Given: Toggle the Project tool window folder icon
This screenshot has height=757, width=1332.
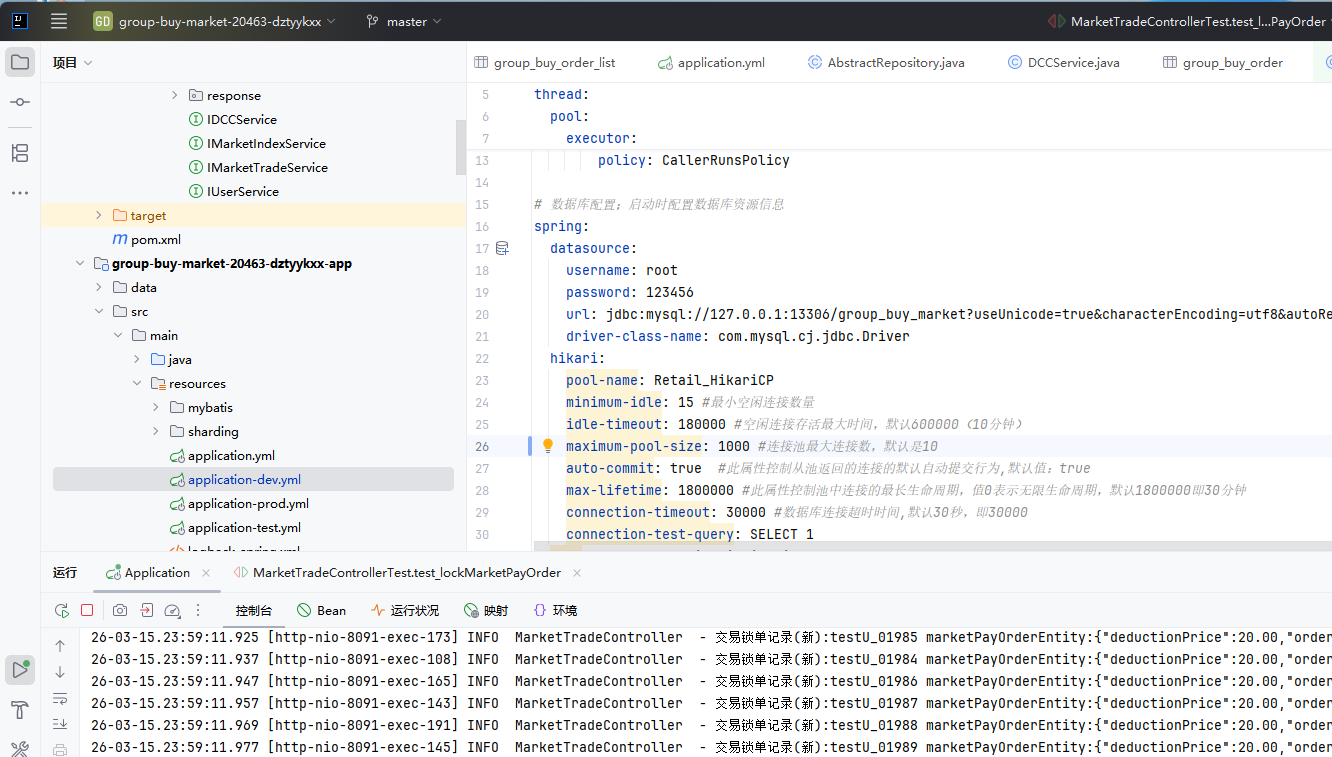Looking at the screenshot, I should click(20, 62).
